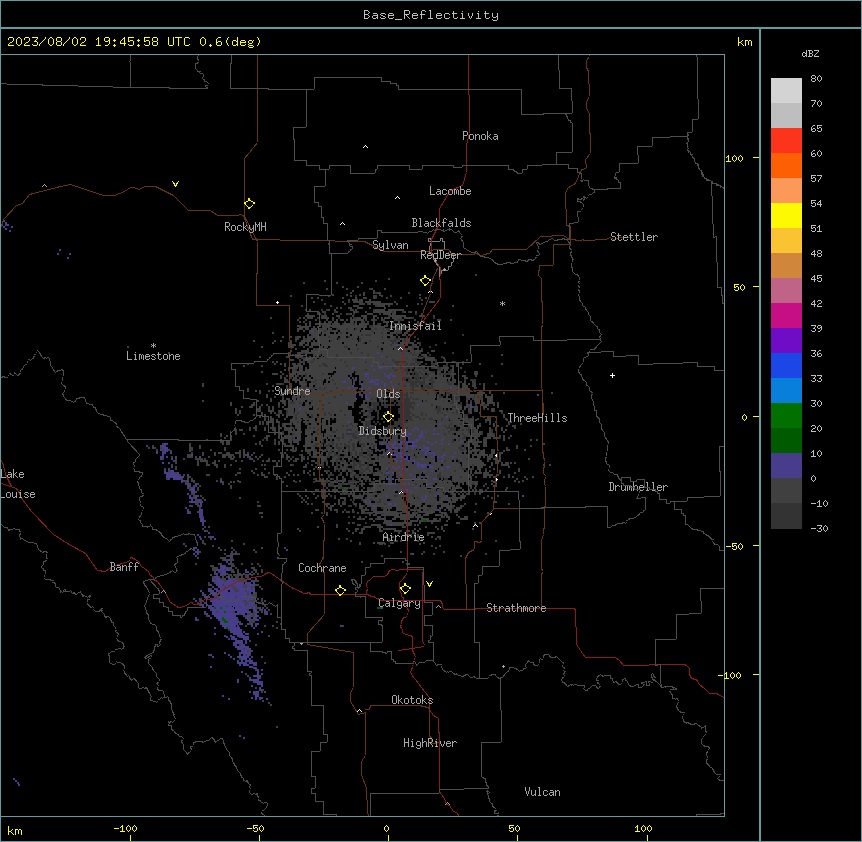862x842 pixels.
Task: Click the yellow diamond marker below Cochrane
Action: 340,590
